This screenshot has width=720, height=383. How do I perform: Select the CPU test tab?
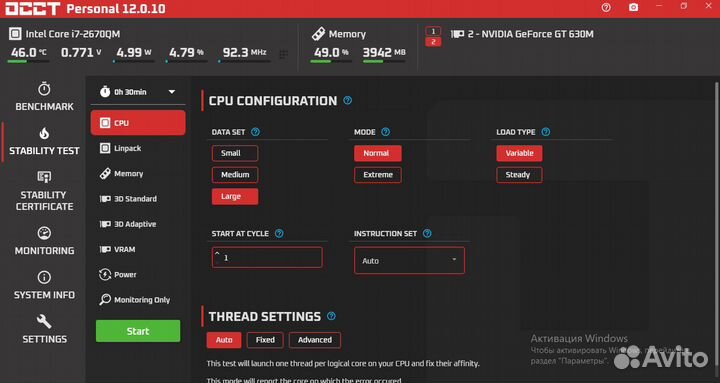coord(138,123)
